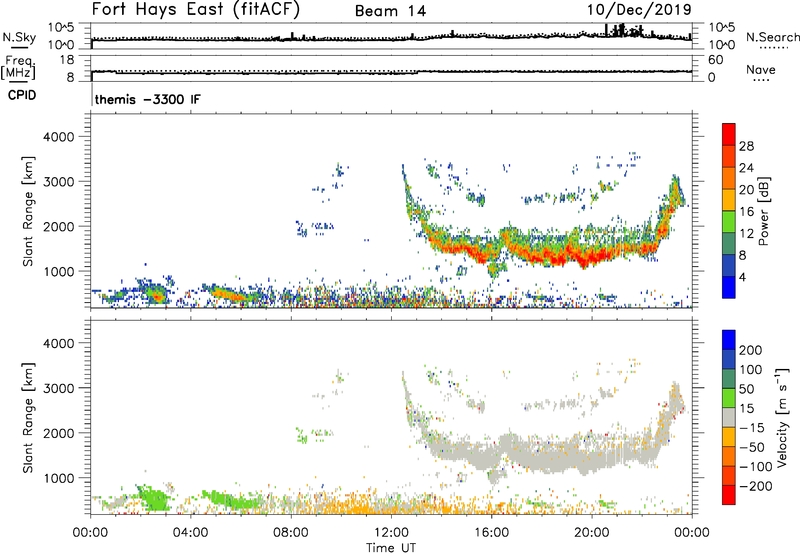Screen dimensions: 800x554
Task: Click the 'Fort Hays East (fitACF)' title
Action: coord(196,10)
